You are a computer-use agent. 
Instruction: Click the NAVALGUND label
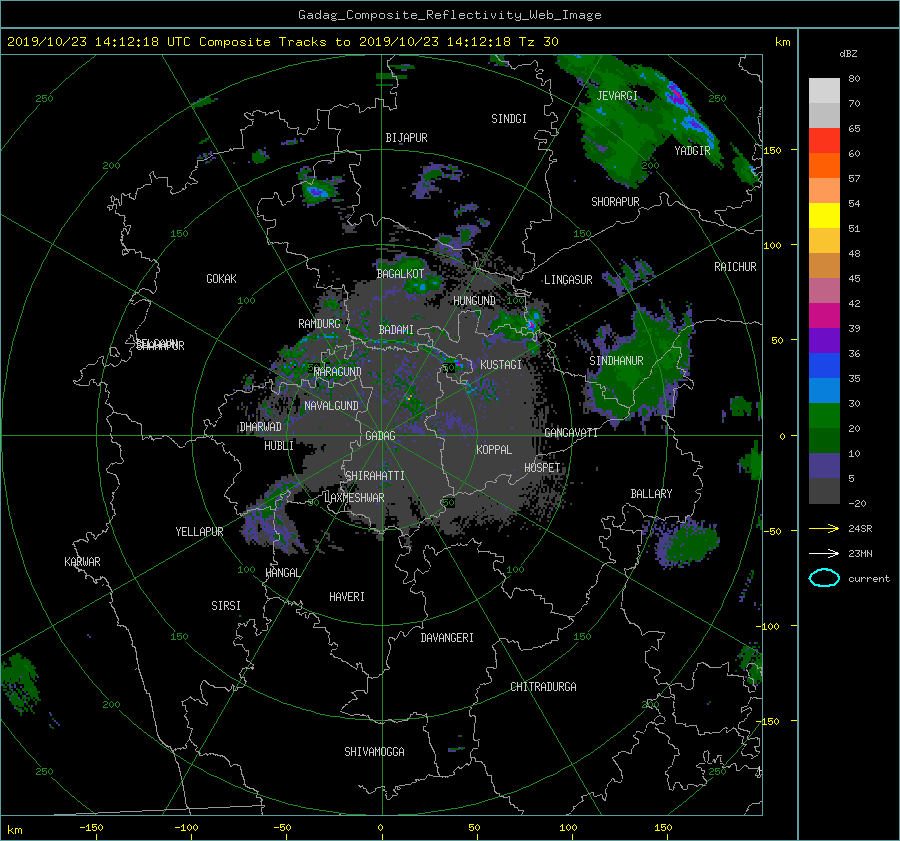(331, 406)
